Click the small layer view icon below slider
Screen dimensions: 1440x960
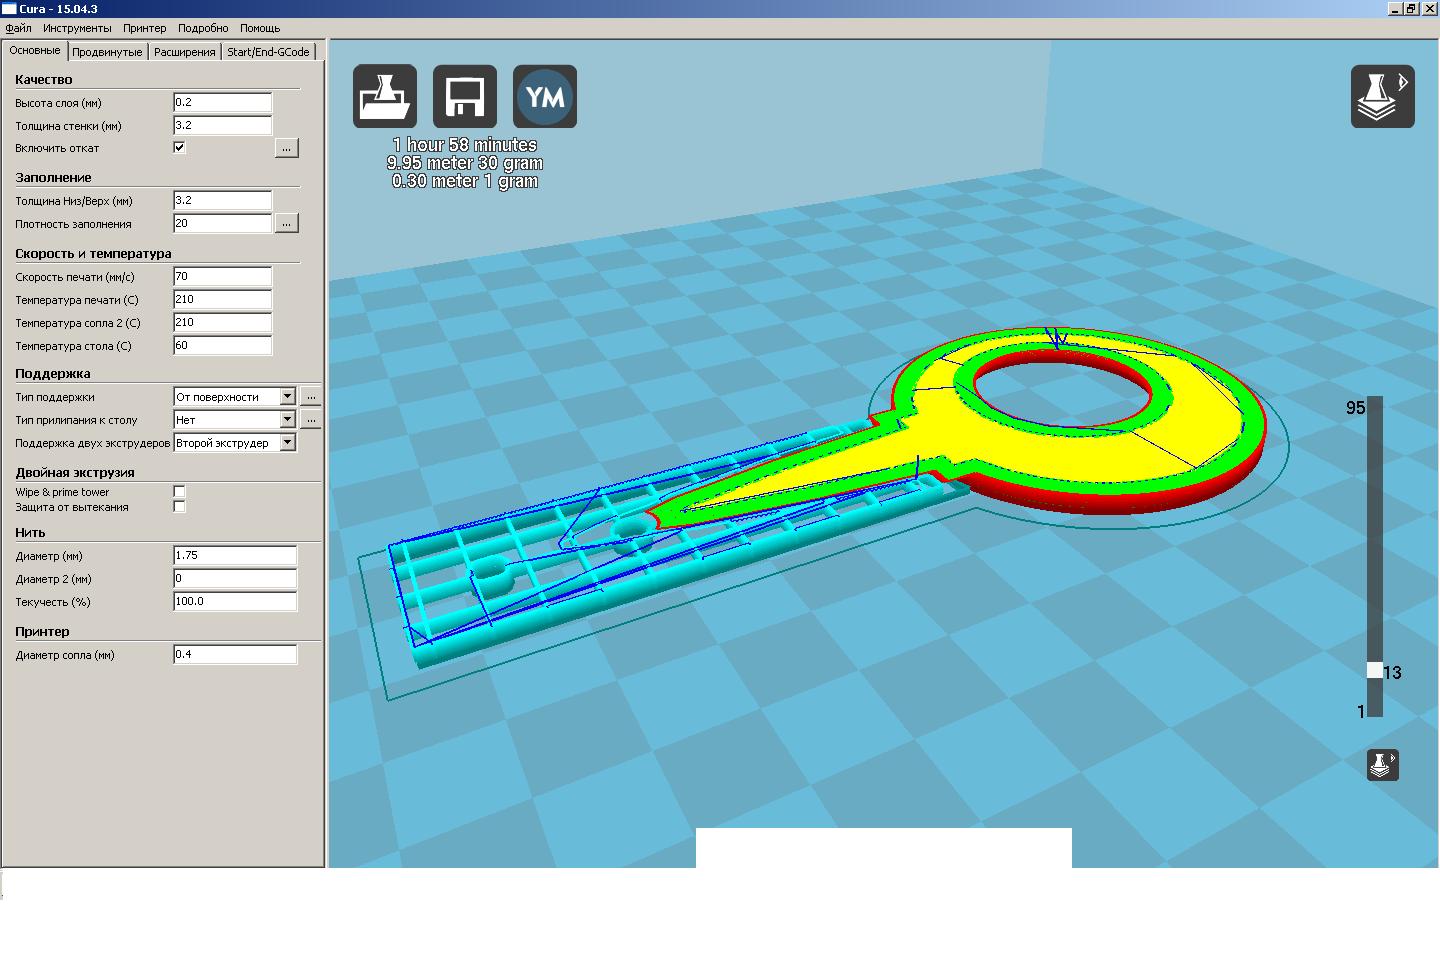tap(1383, 765)
